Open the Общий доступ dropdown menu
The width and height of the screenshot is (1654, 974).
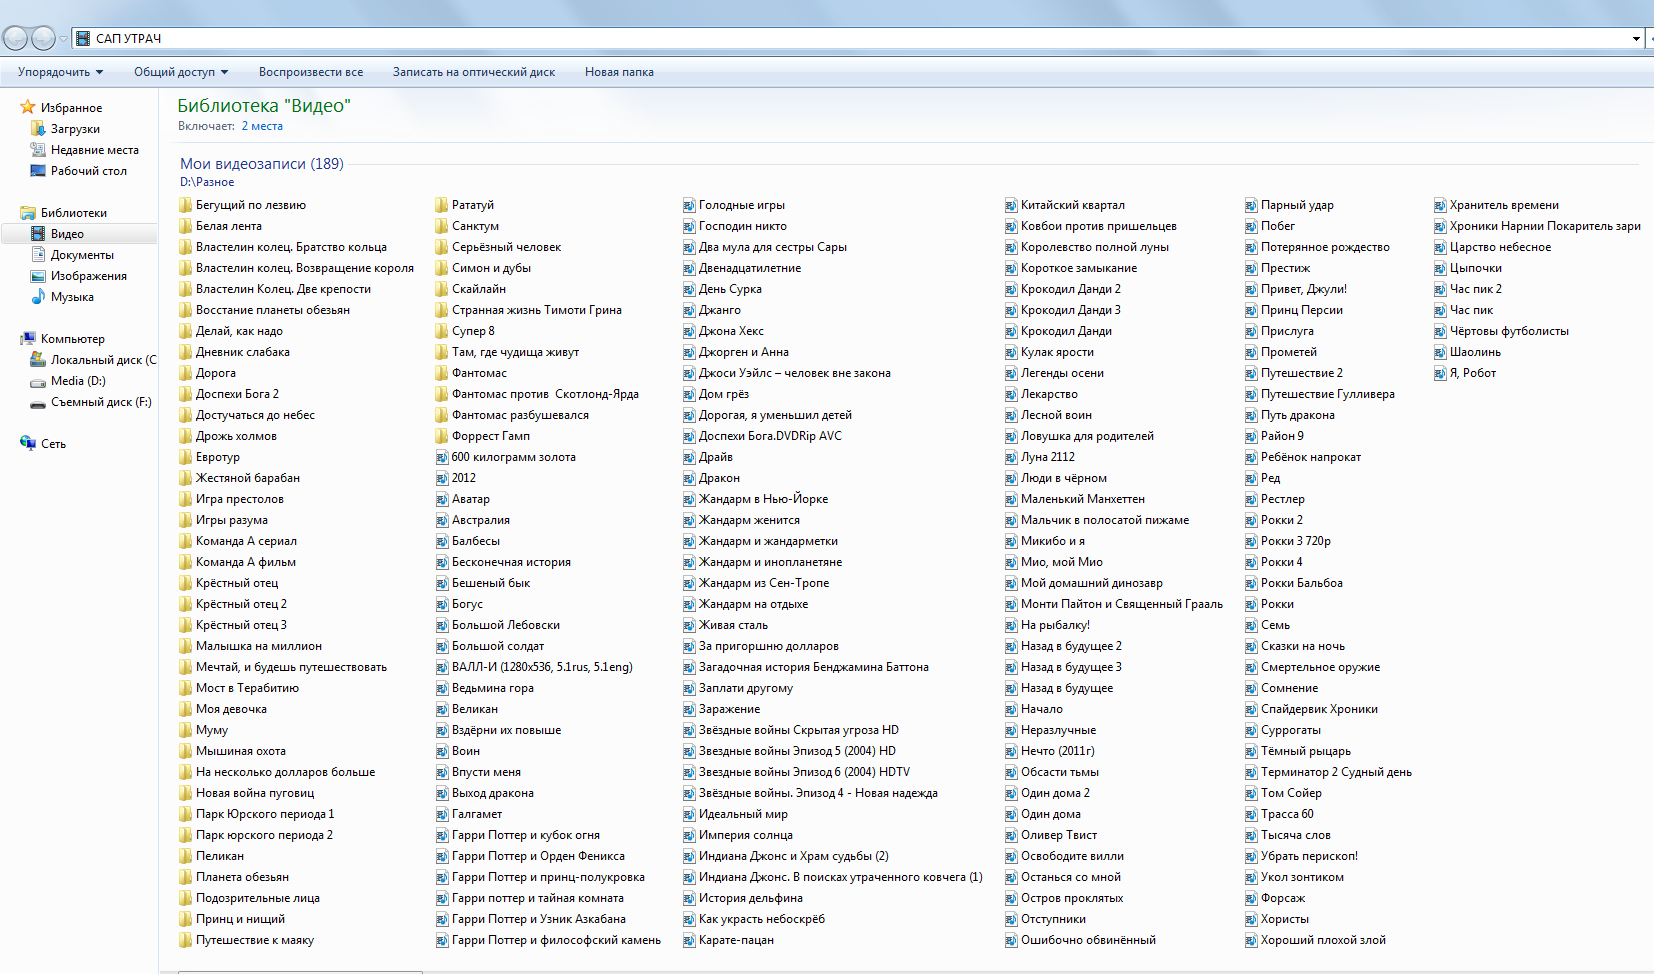(181, 72)
